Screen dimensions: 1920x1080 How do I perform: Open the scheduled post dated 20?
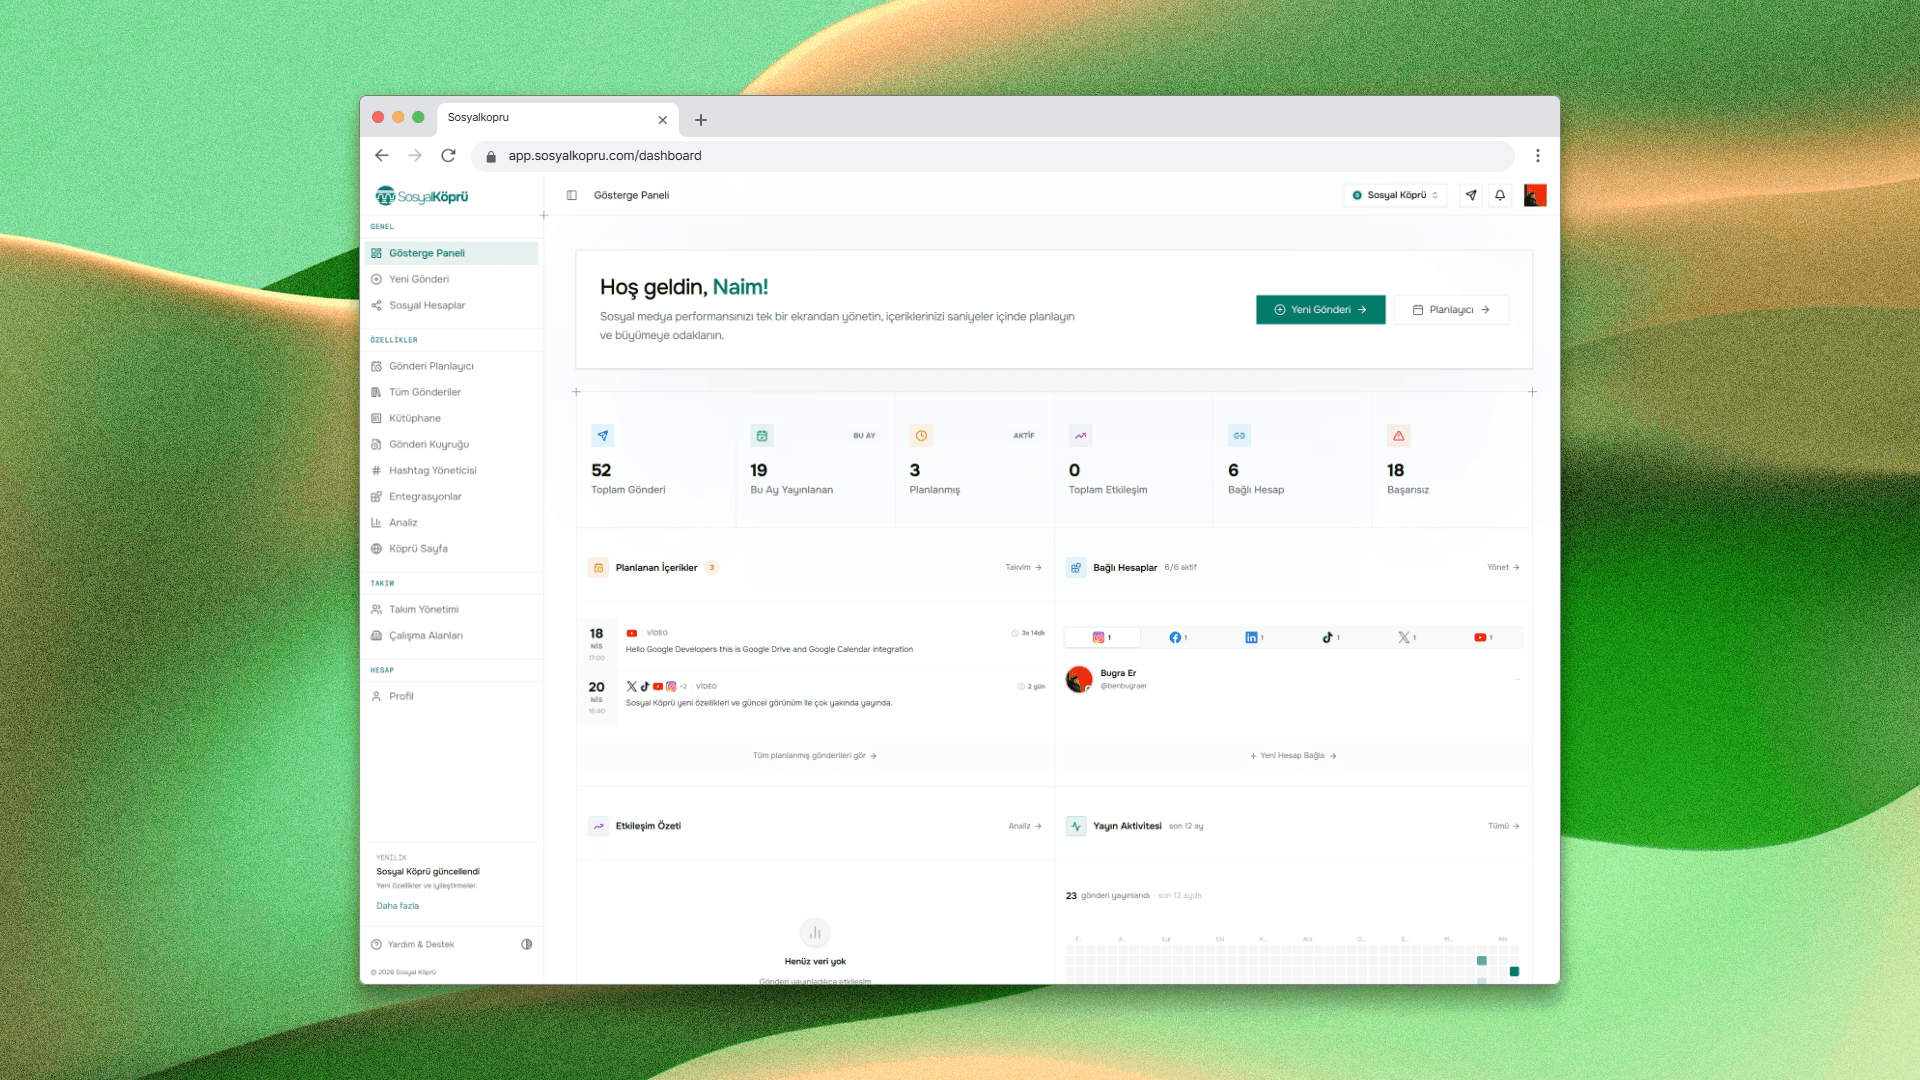[x=815, y=696]
